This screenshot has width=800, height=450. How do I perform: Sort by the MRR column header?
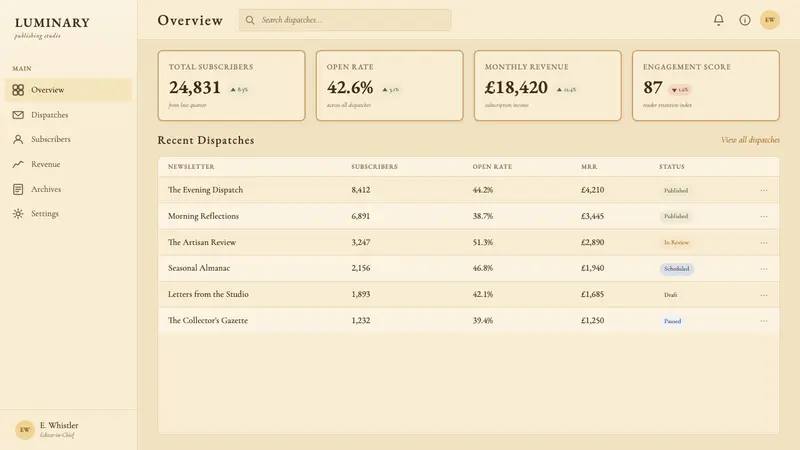[589, 167]
